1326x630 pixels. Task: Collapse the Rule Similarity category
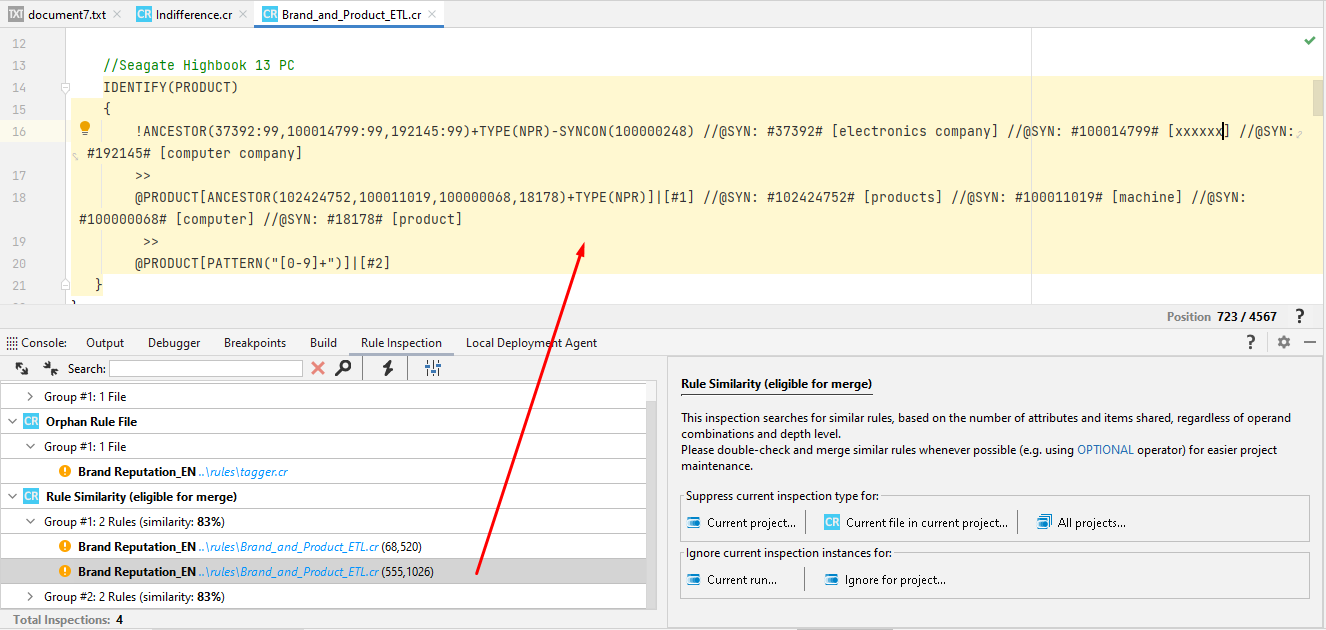tap(13, 497)
